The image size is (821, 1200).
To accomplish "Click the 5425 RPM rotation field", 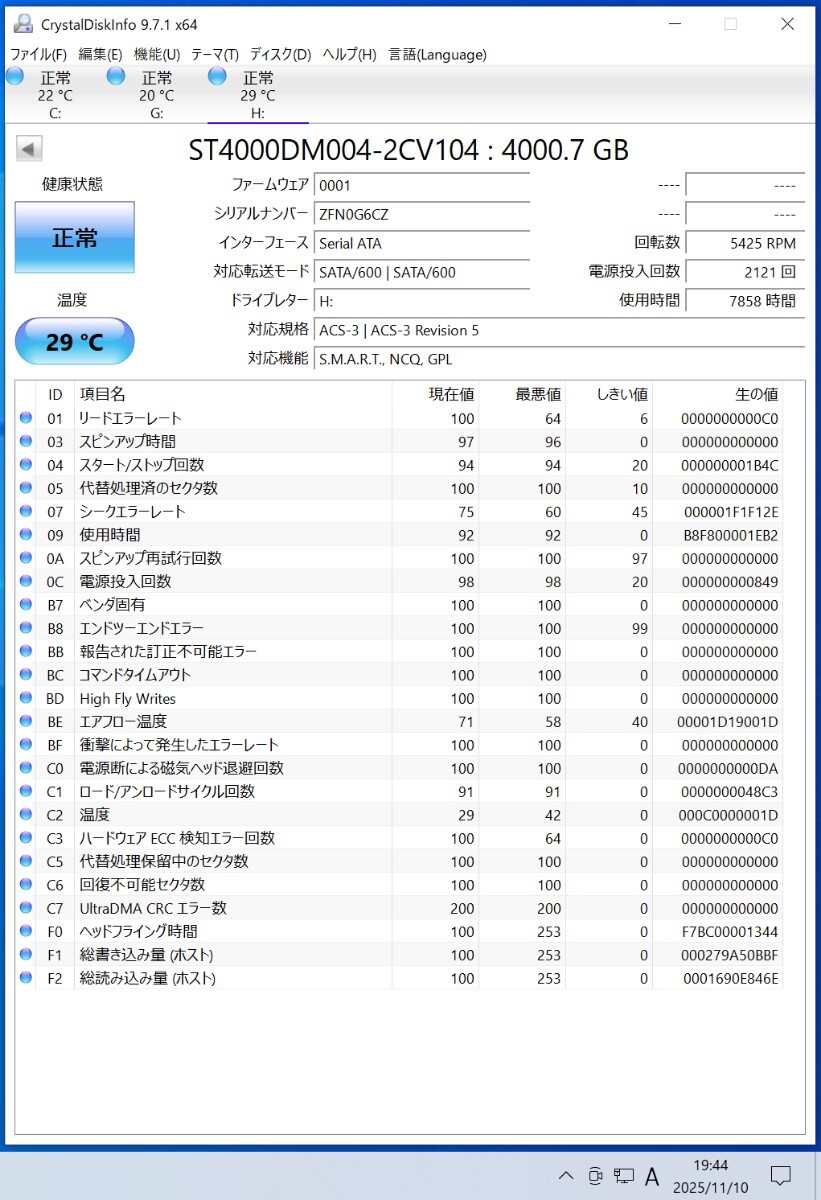I will [x=745, y=243].
